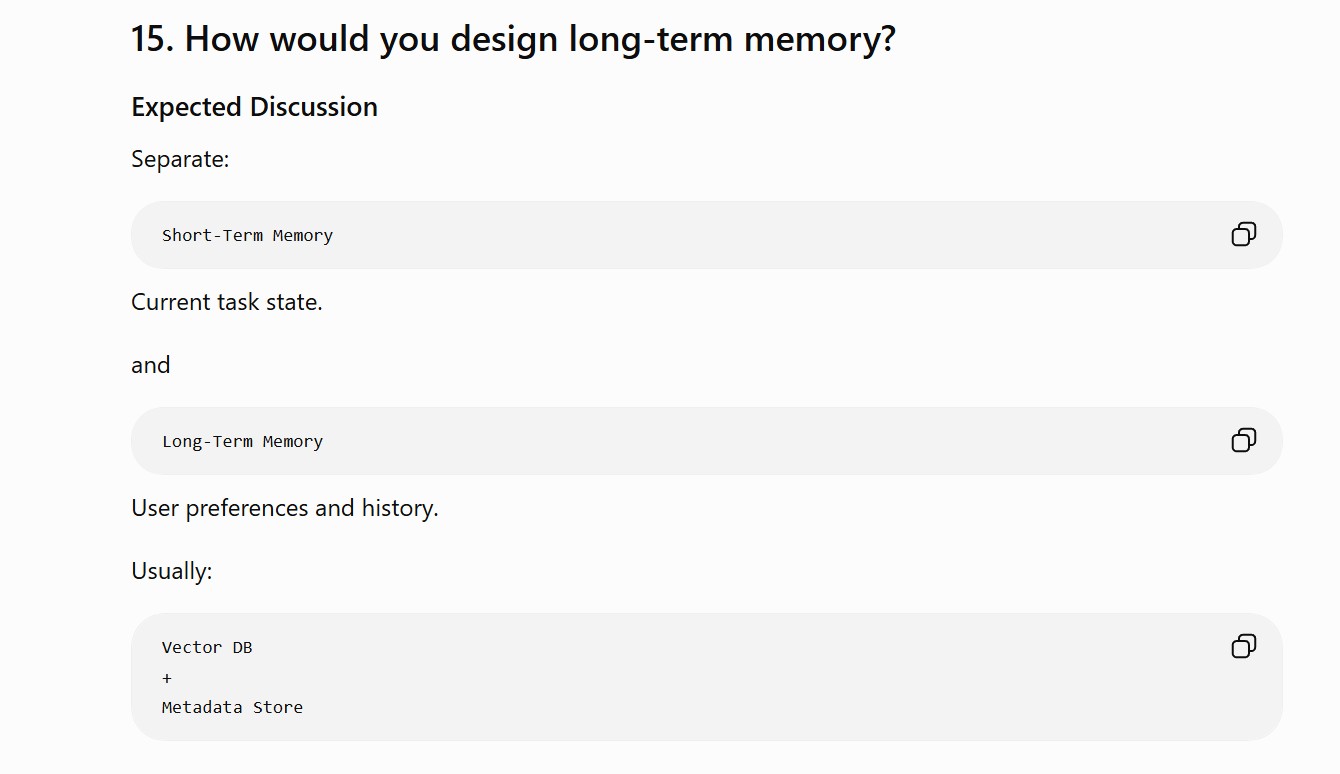Viewport: 1340px width, 774px height.
Task: Copy the Short-Term Memory code block
Action: pyautogui.click(x=1243, y=234)
